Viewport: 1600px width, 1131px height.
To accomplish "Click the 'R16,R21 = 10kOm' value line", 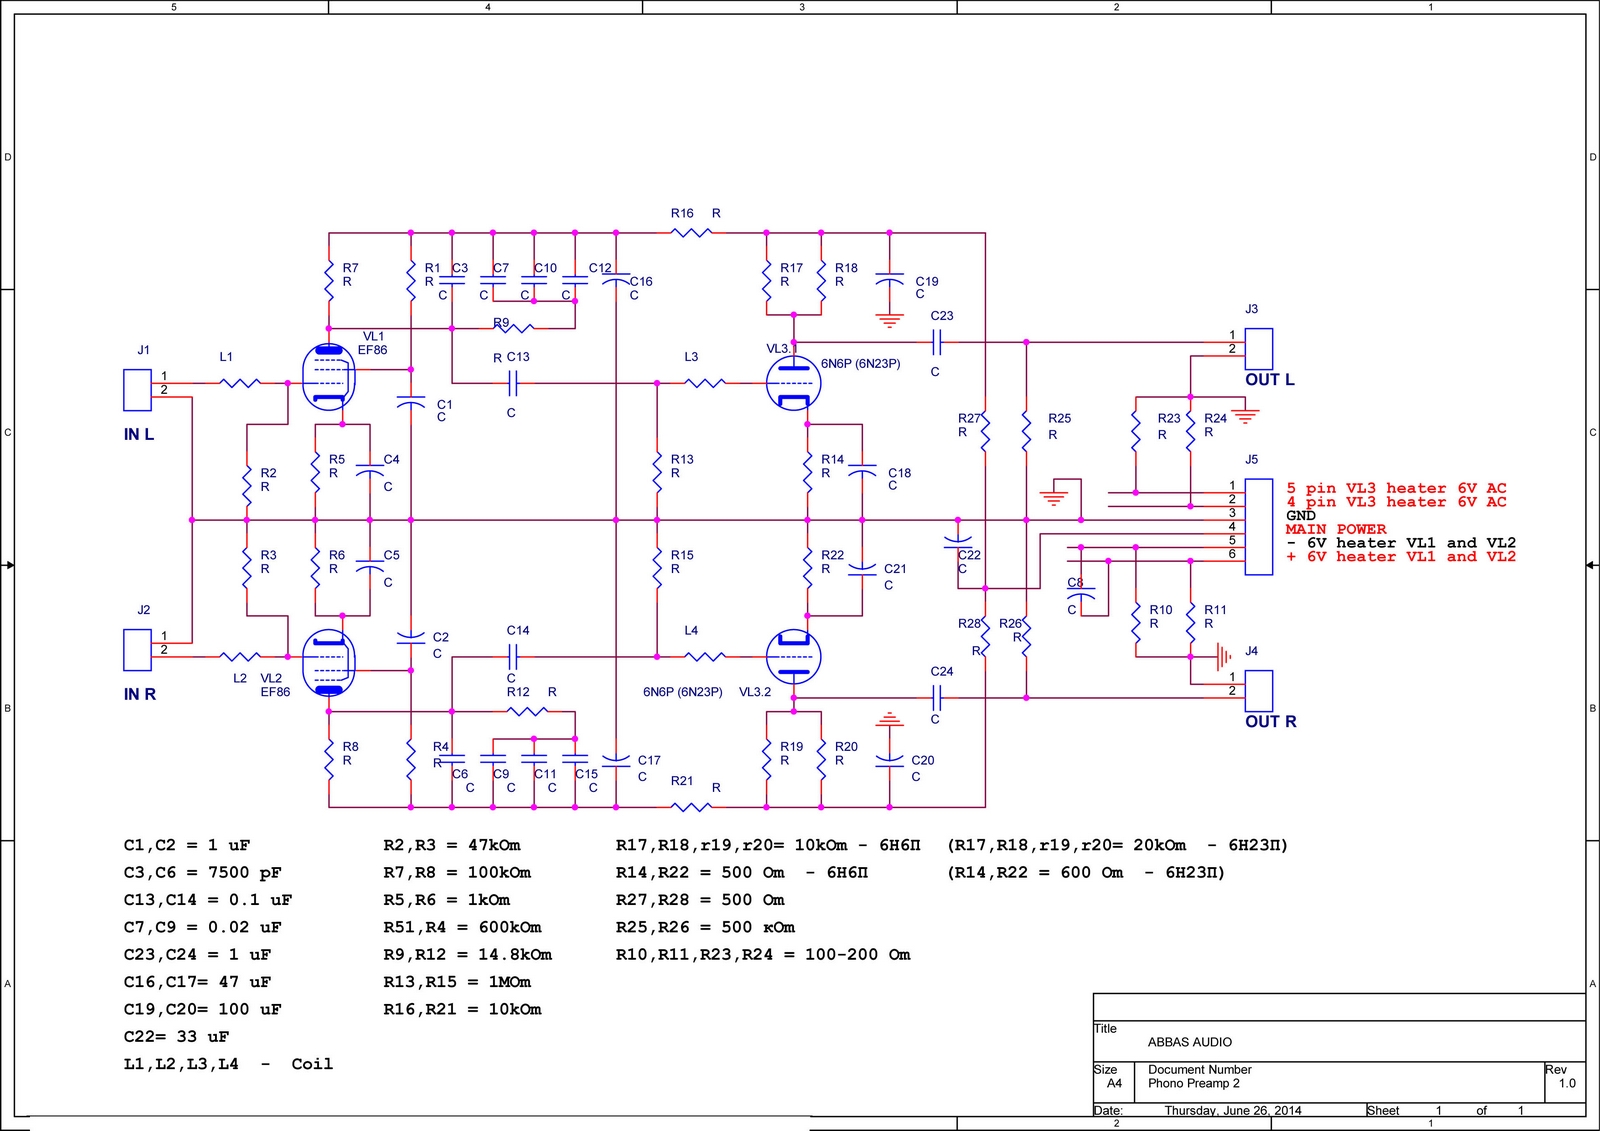I will point(462,1010).
